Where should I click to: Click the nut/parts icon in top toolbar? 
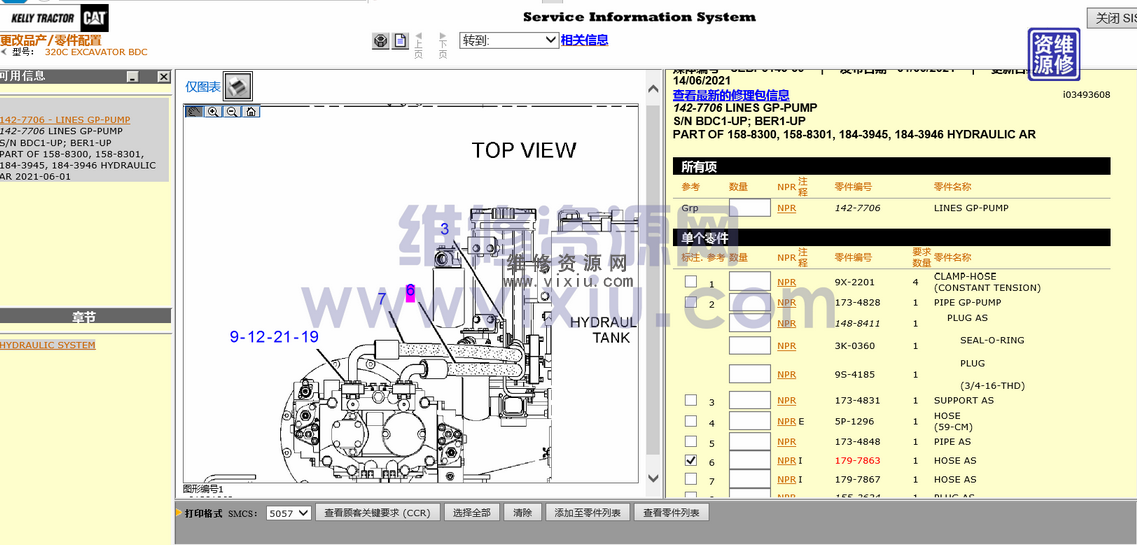coord(381,41)
